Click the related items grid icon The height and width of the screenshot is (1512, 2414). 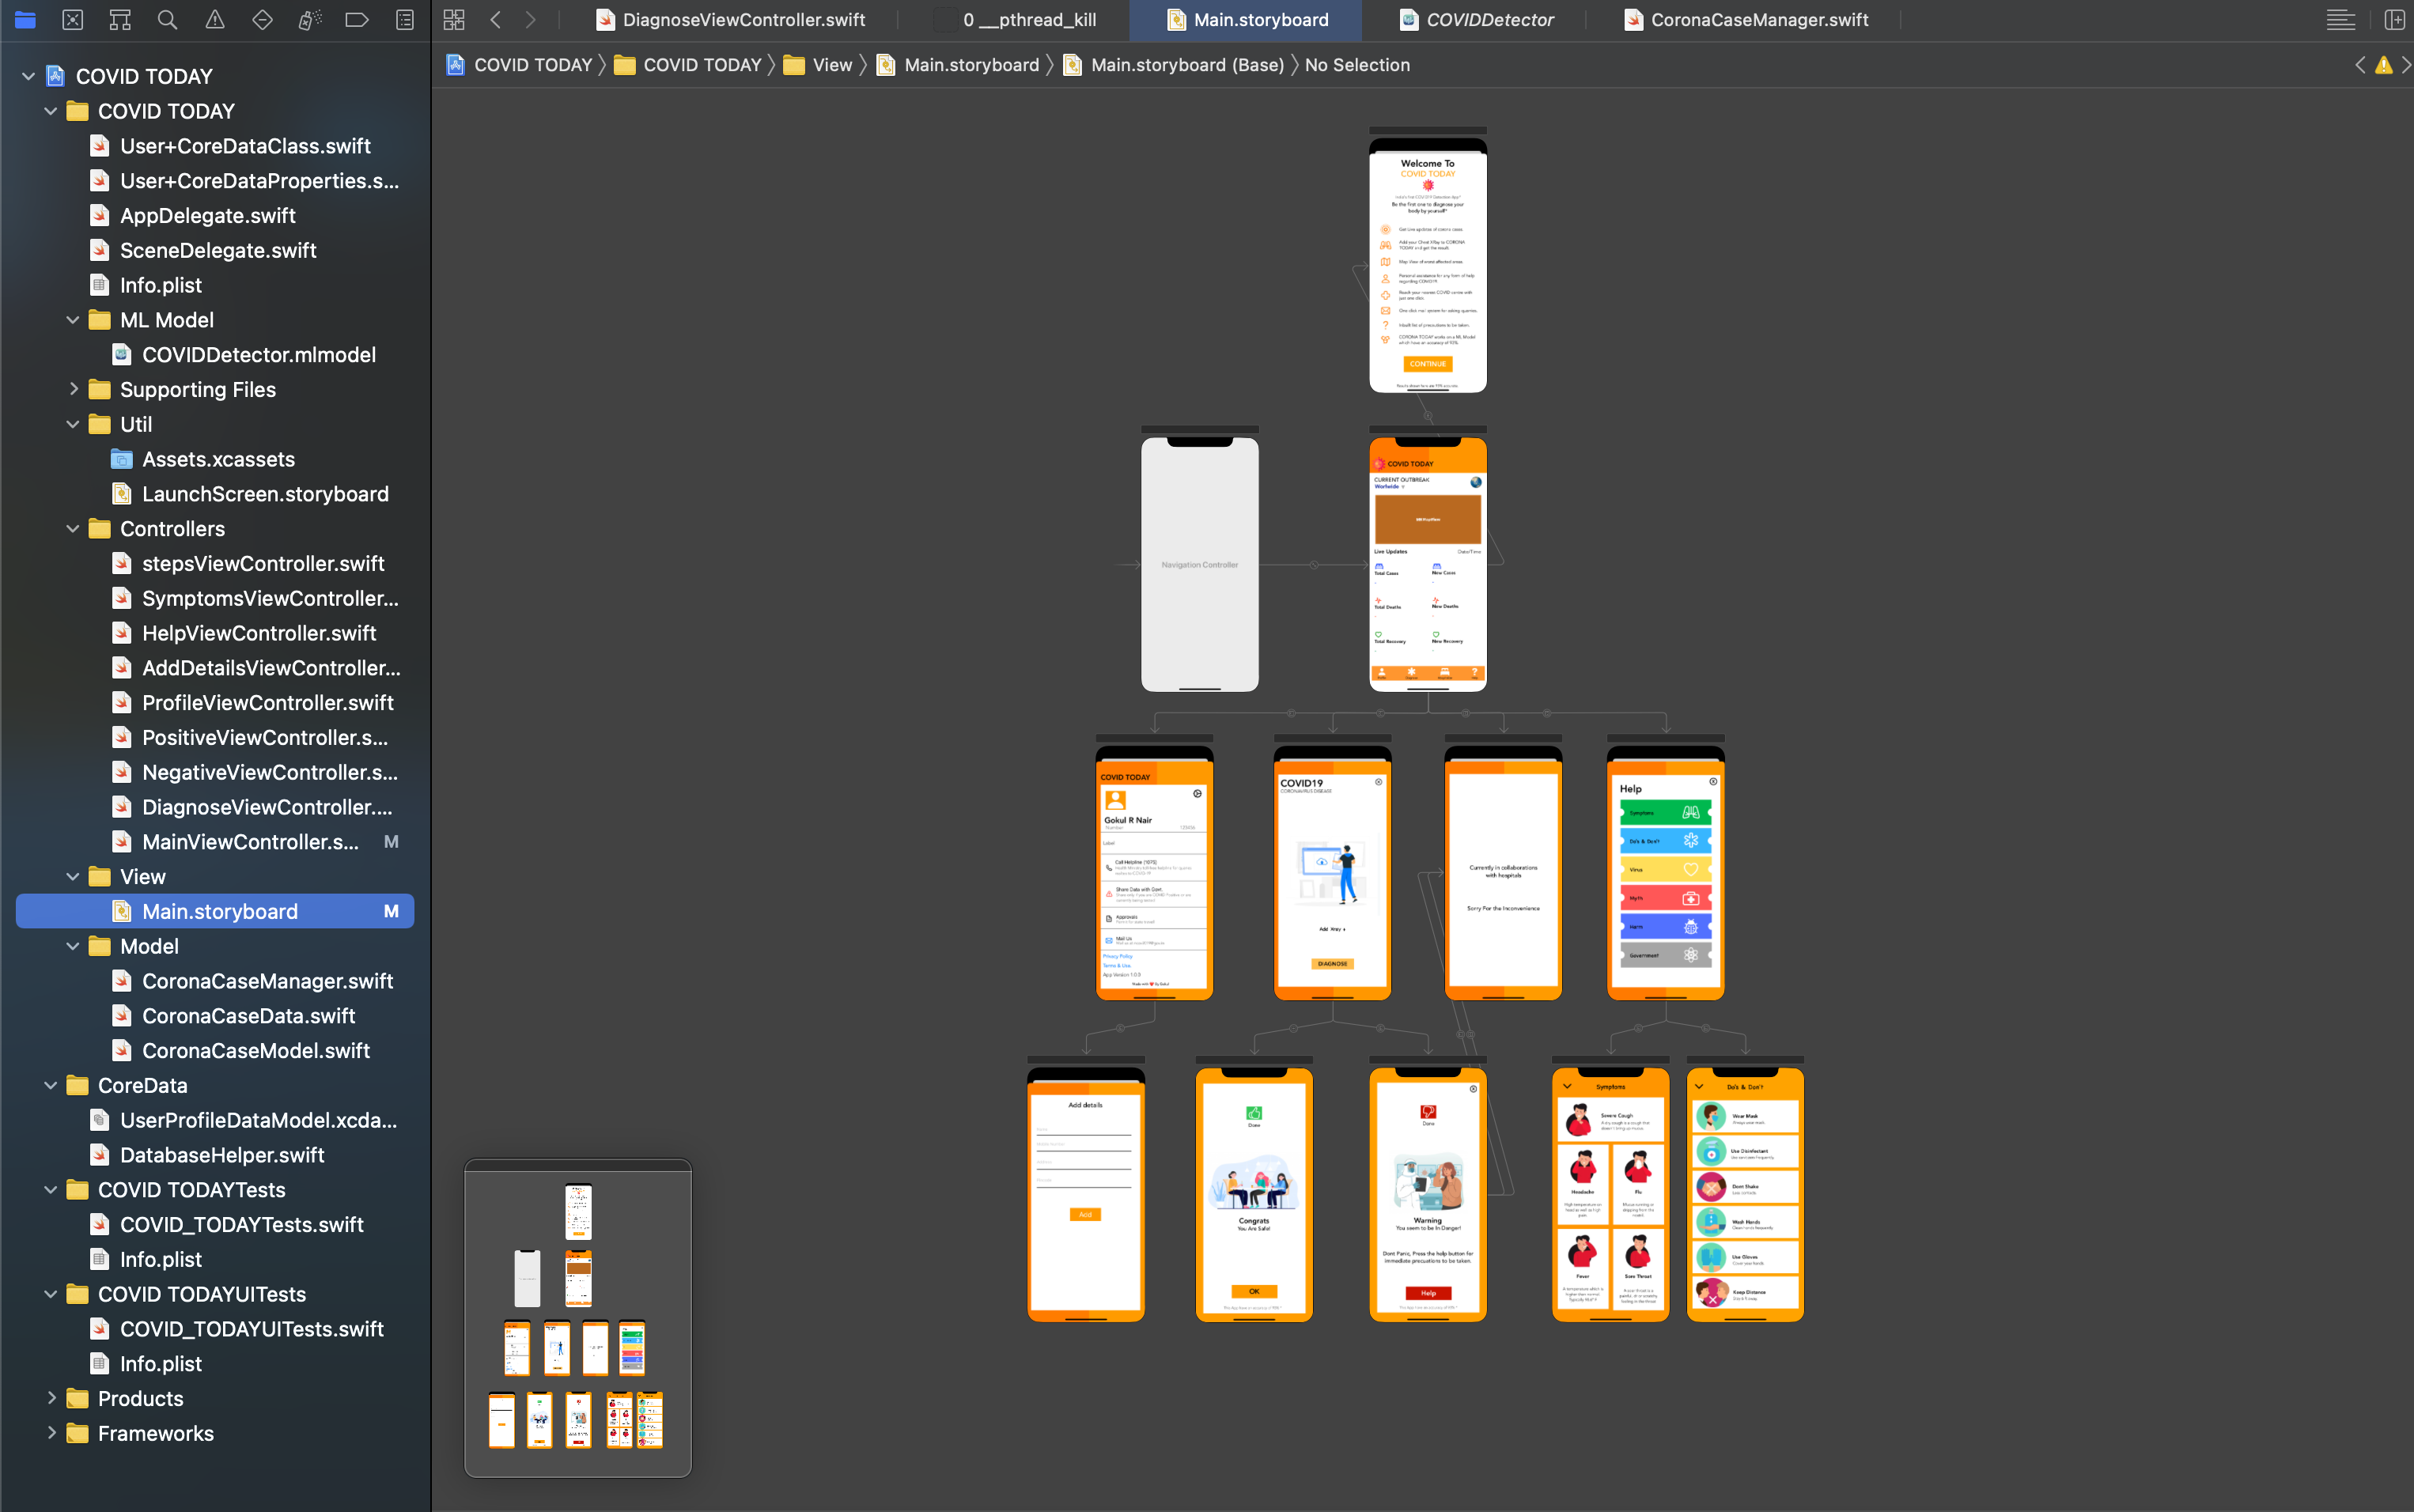tap(454, 20)
